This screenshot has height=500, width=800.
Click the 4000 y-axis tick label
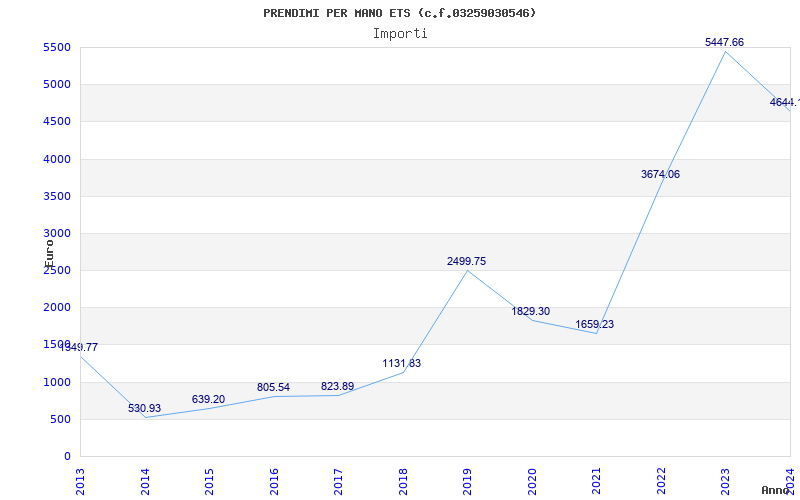pyautogui.click(x=57, y=159)
